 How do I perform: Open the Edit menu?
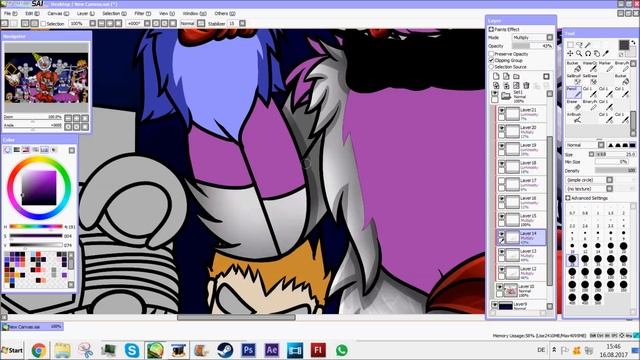[x=32, y=13]
